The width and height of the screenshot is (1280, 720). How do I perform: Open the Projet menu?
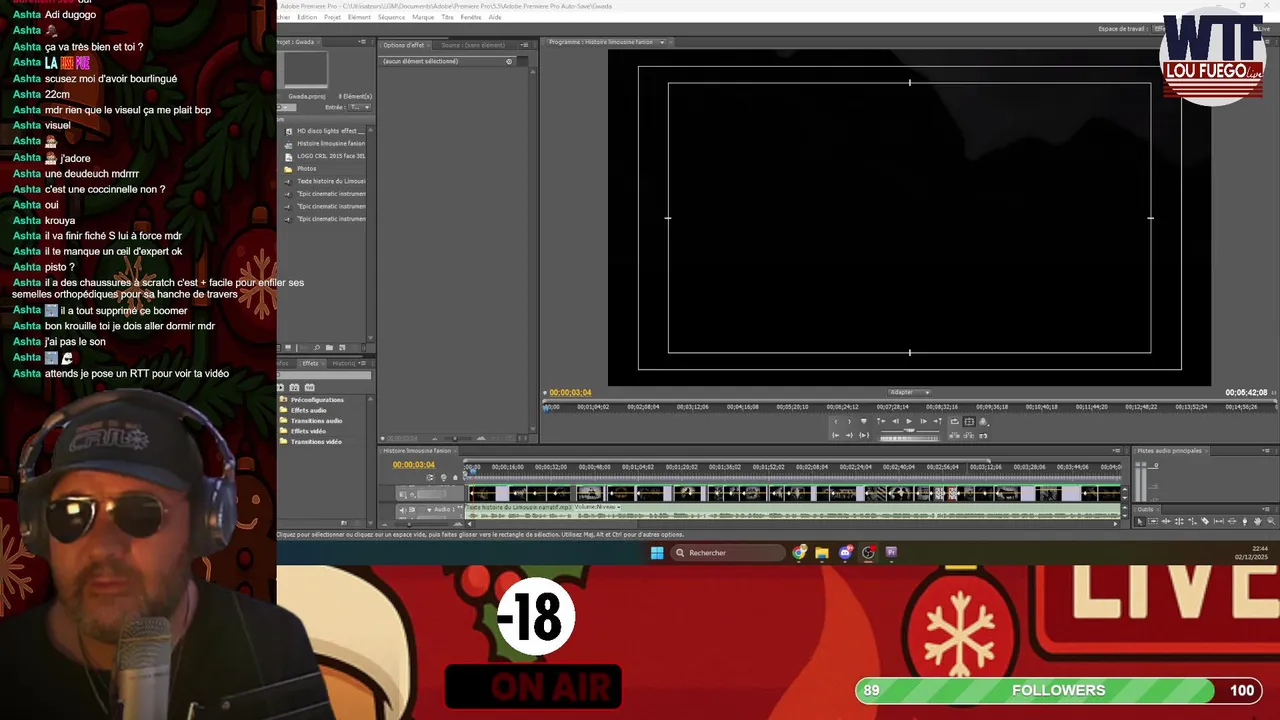click(x=332, y=17)
